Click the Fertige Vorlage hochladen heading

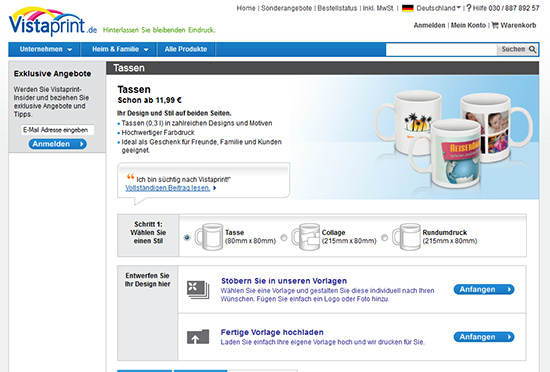pos(272,332)
